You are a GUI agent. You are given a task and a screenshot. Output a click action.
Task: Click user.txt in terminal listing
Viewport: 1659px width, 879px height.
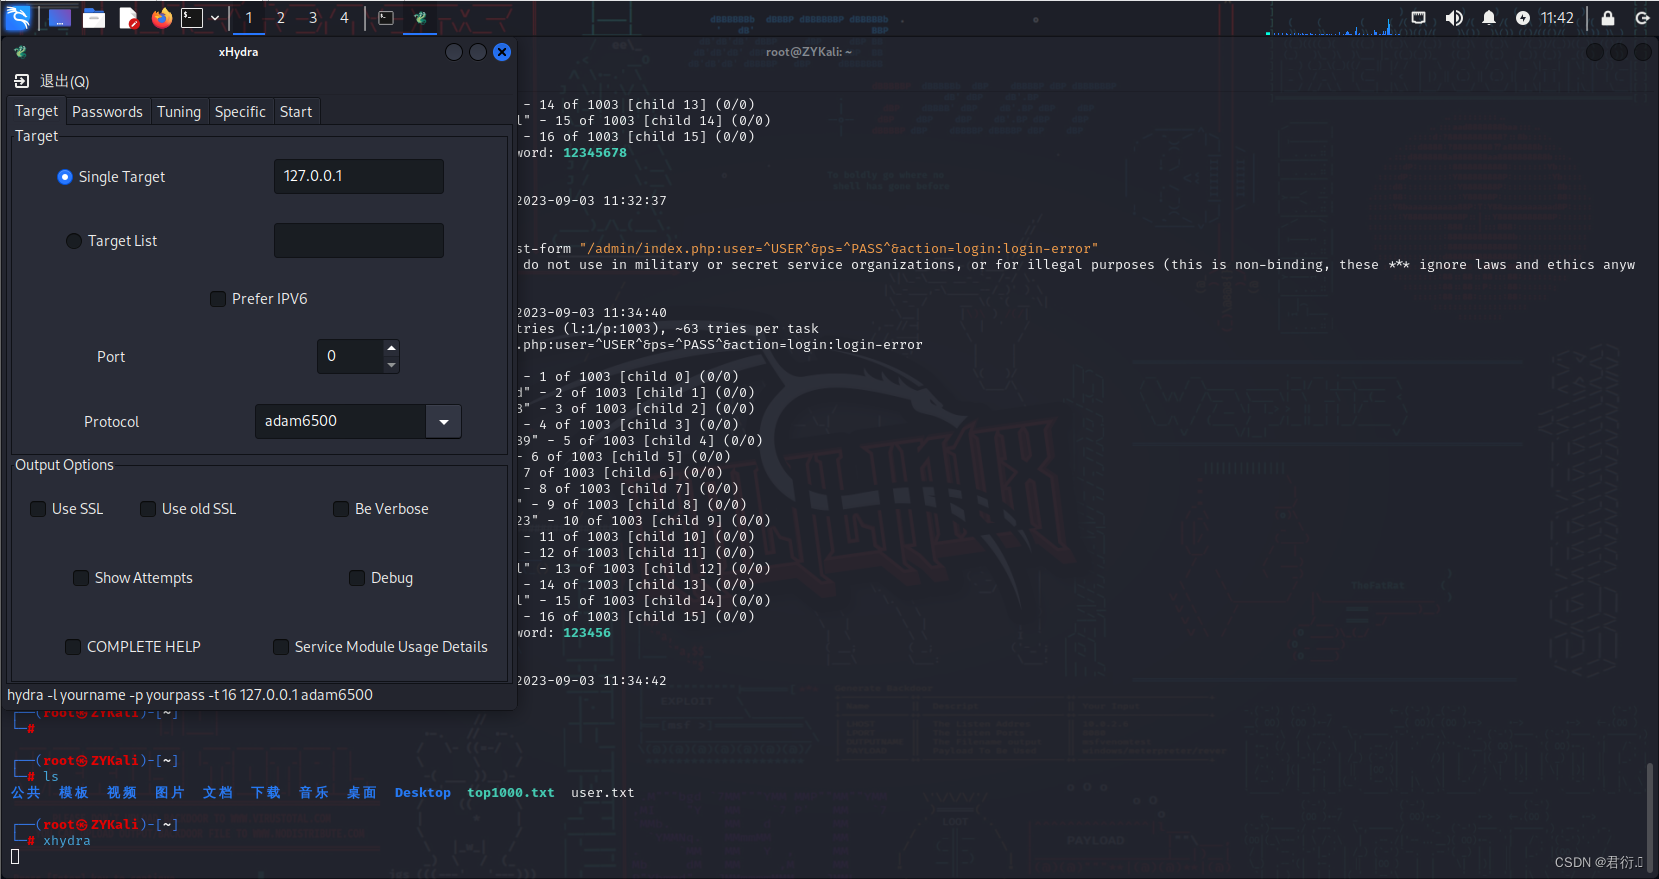pos(603,793)
